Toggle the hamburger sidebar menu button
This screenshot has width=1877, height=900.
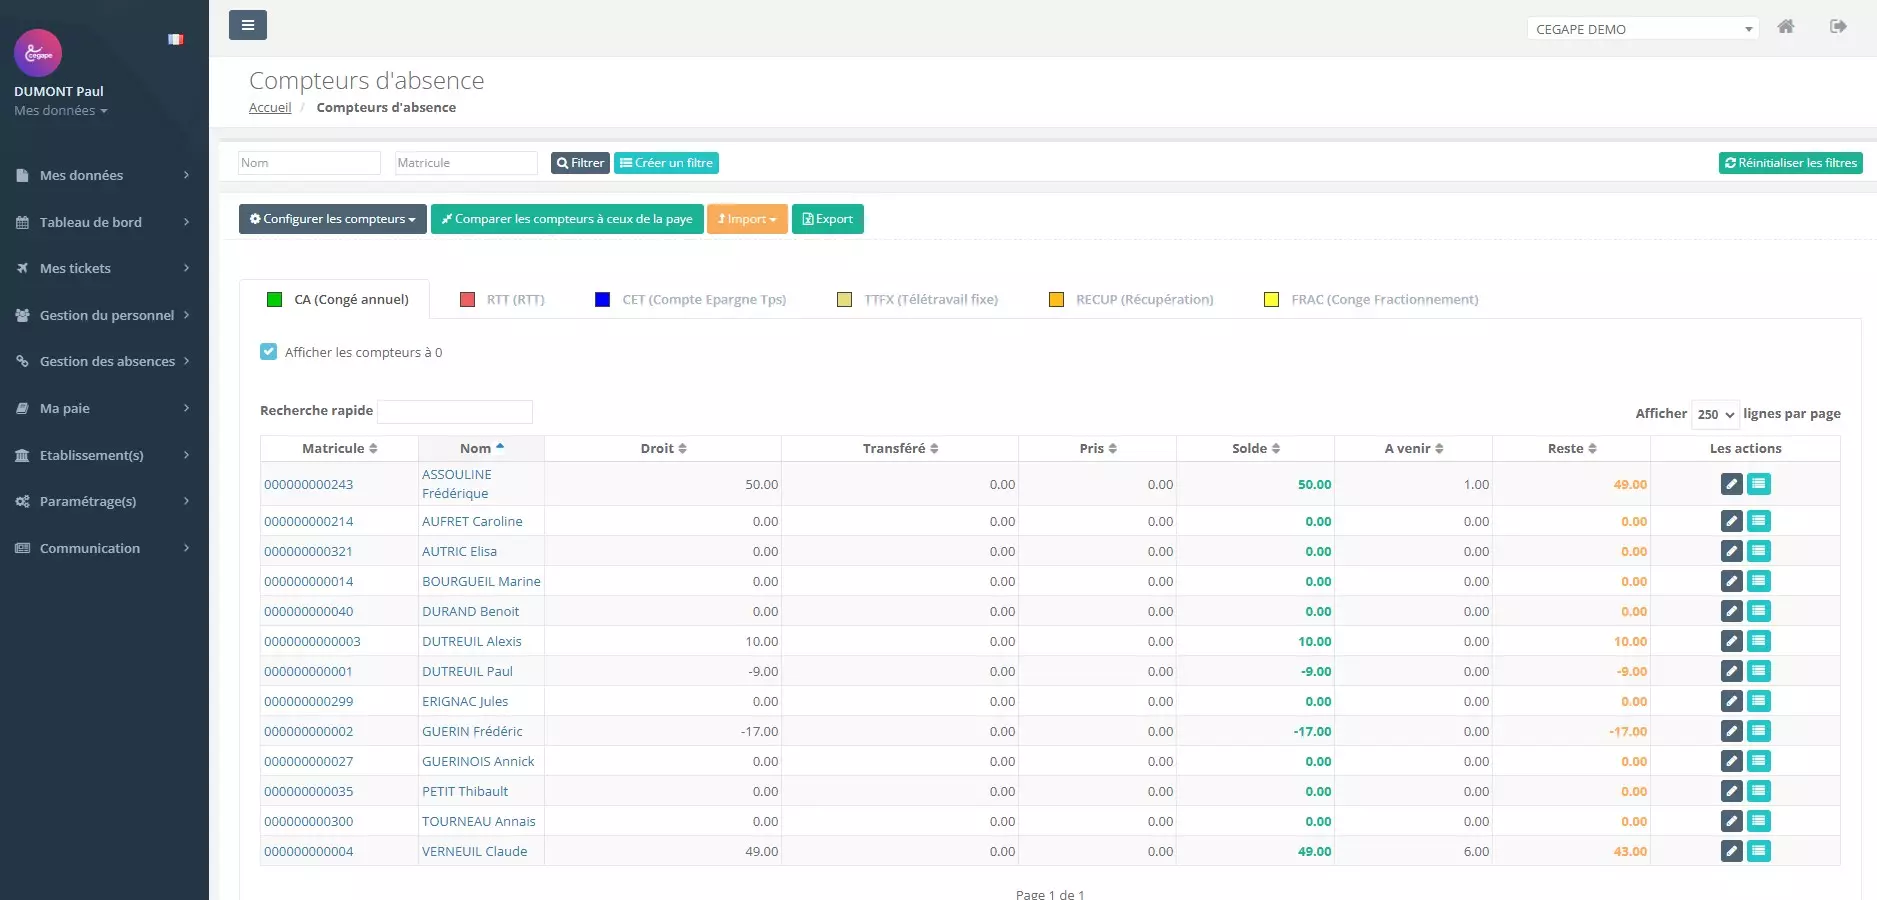[x=247, y=25]
